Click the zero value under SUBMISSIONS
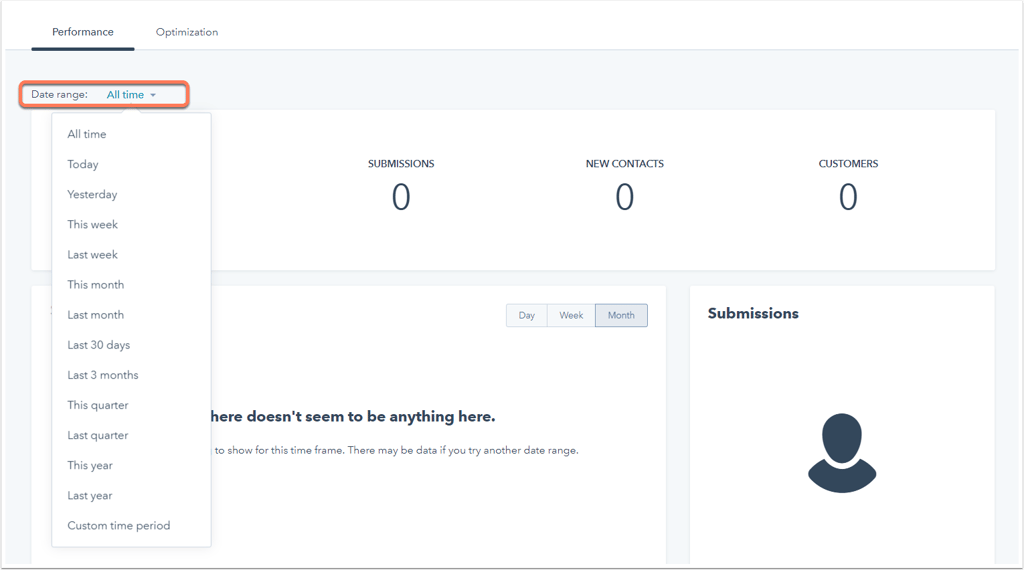Viewport: 1024px width, 570px height. pyautogui.click(x=401, y=197)
